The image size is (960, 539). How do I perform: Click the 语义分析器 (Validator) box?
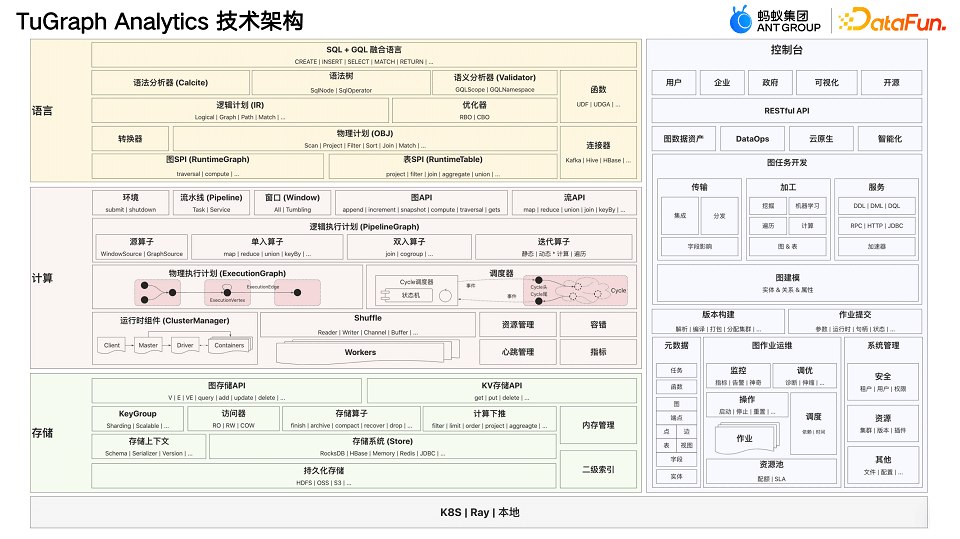(x=495, y=83)
